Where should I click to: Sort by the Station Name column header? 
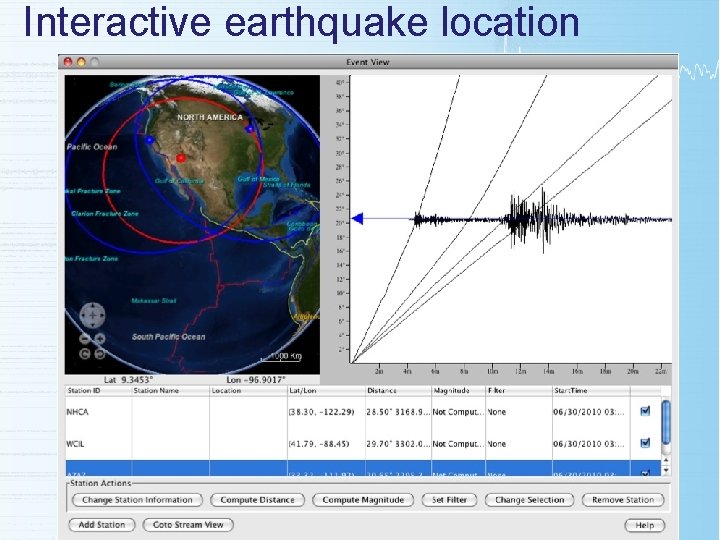(x=170, y=391)
